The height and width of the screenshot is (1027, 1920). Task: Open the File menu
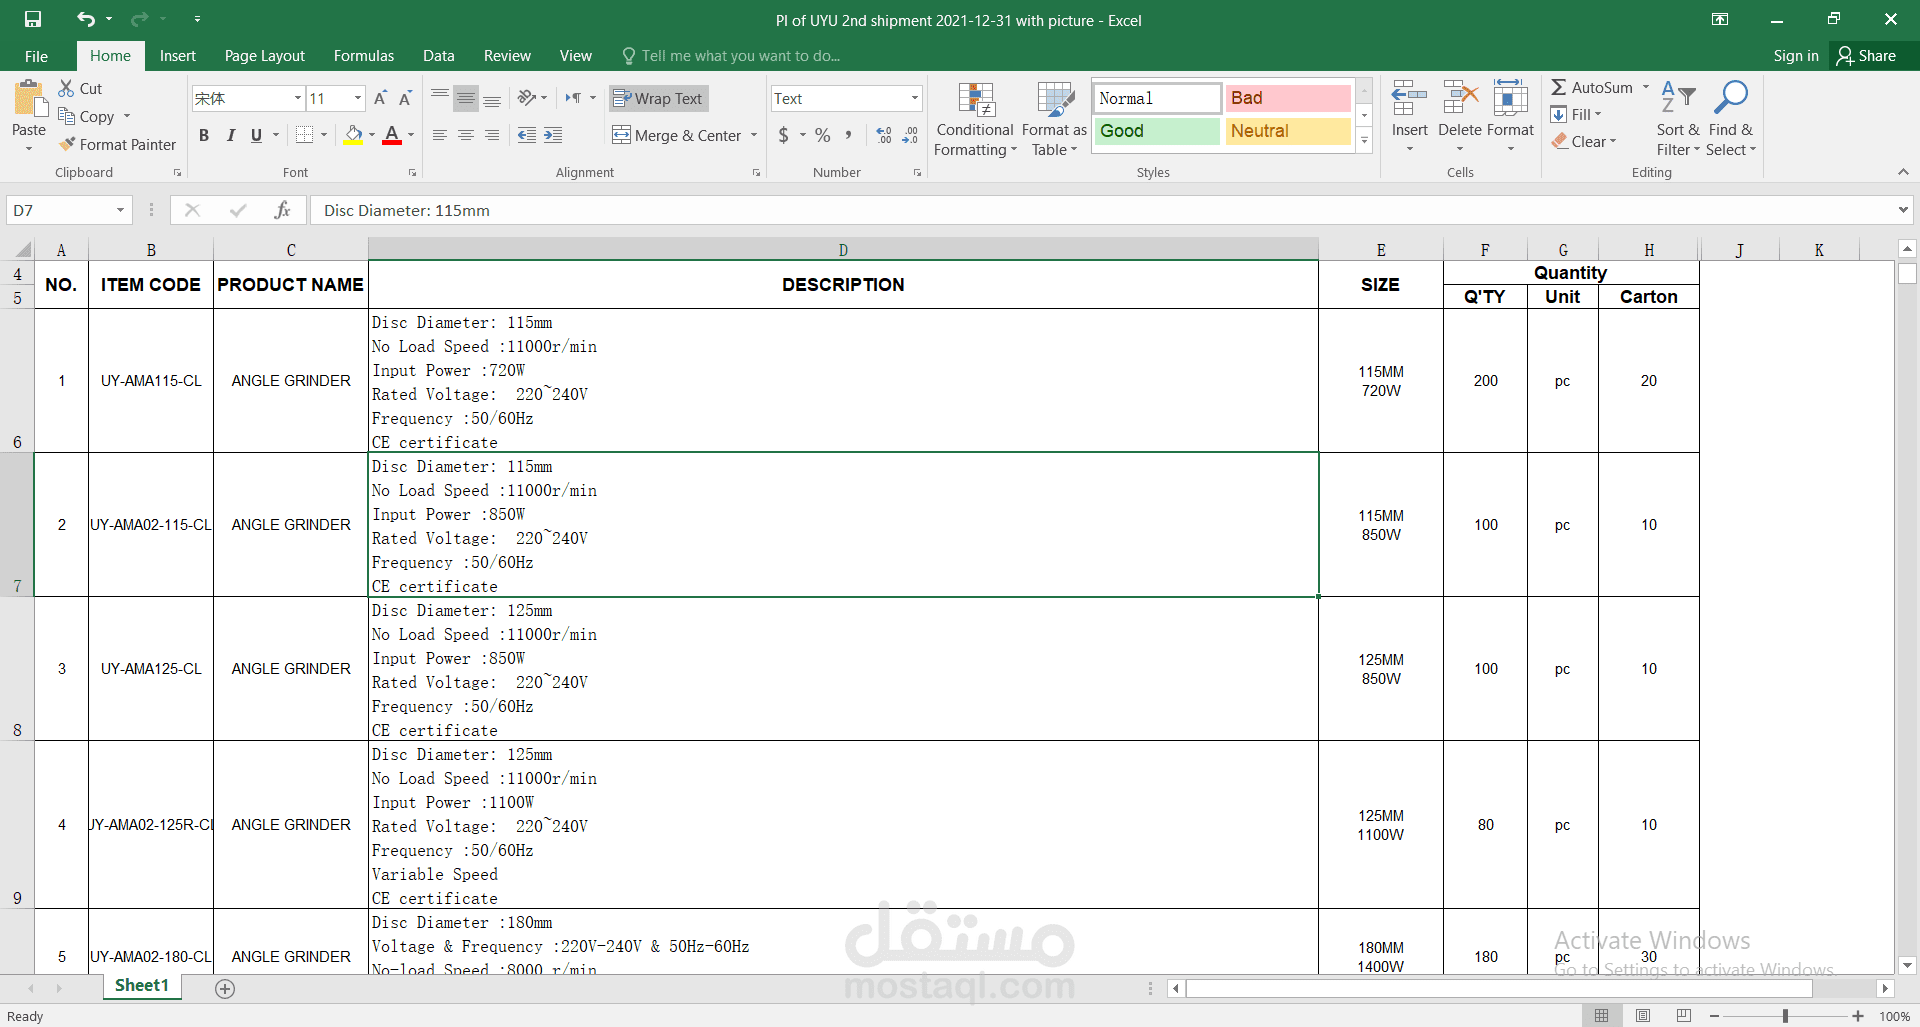click(36, 56)
